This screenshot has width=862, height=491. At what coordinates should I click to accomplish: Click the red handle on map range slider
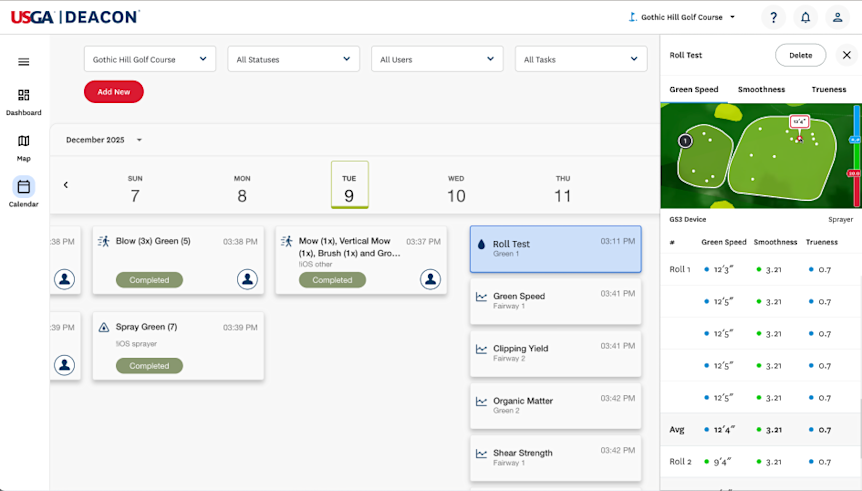854,173
